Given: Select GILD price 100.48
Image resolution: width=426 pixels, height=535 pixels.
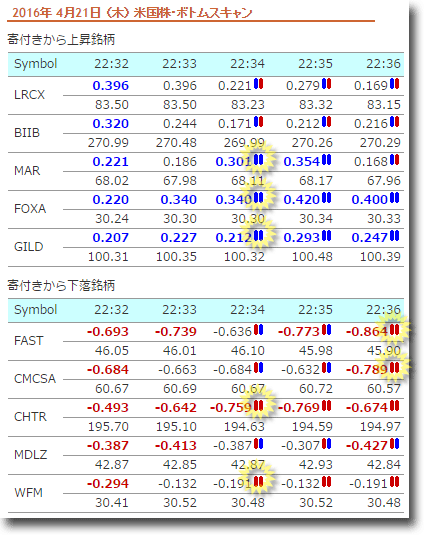Looking at the screenshot, I should pos(312,257).
